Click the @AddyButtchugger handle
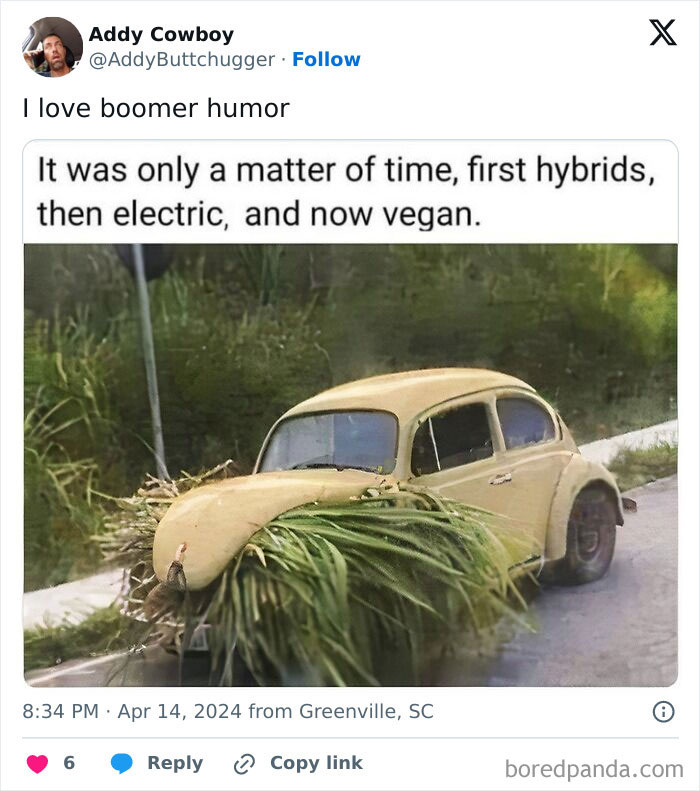 [181, 60]
